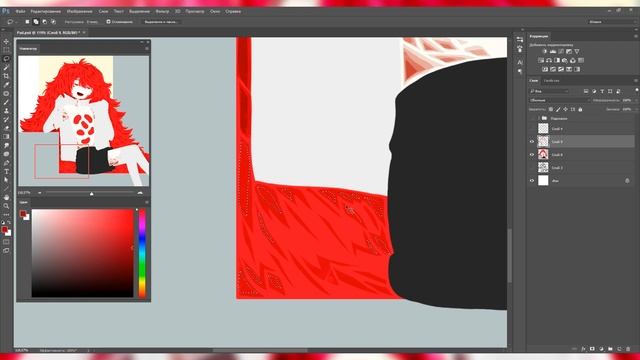This screenshot has width=640, height=360.
Task: Click the Растушевка feather input field
Action: (x=92, y=22)
